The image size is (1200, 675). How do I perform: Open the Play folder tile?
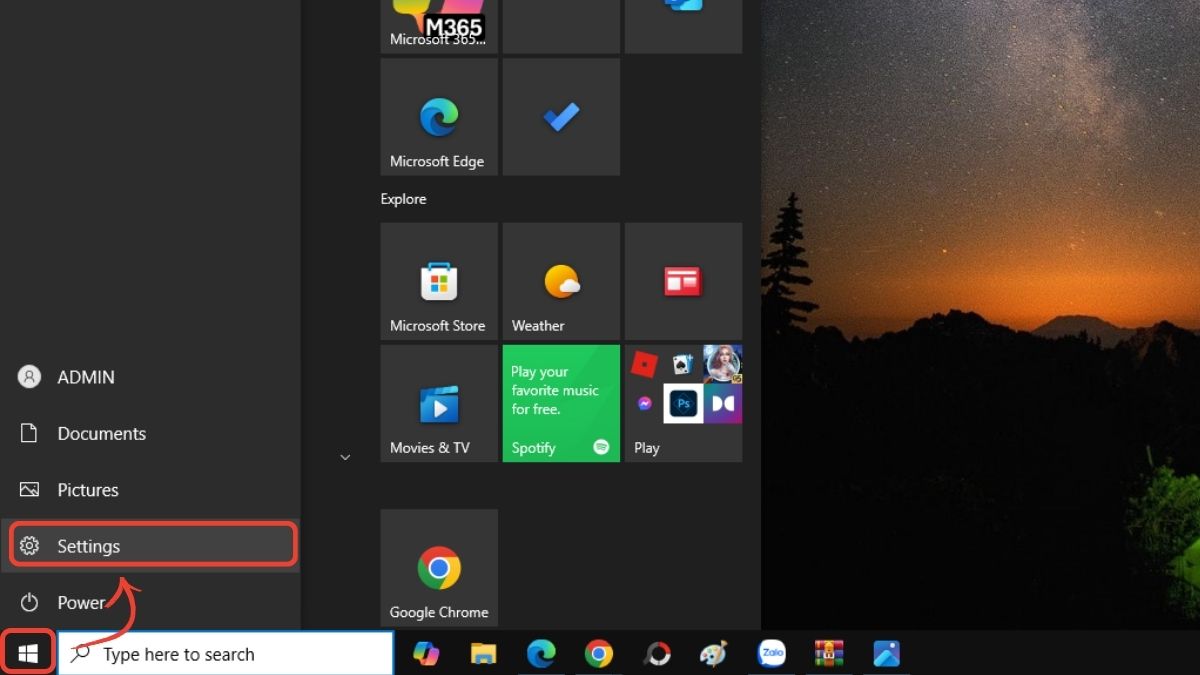[x=683, y=403]
